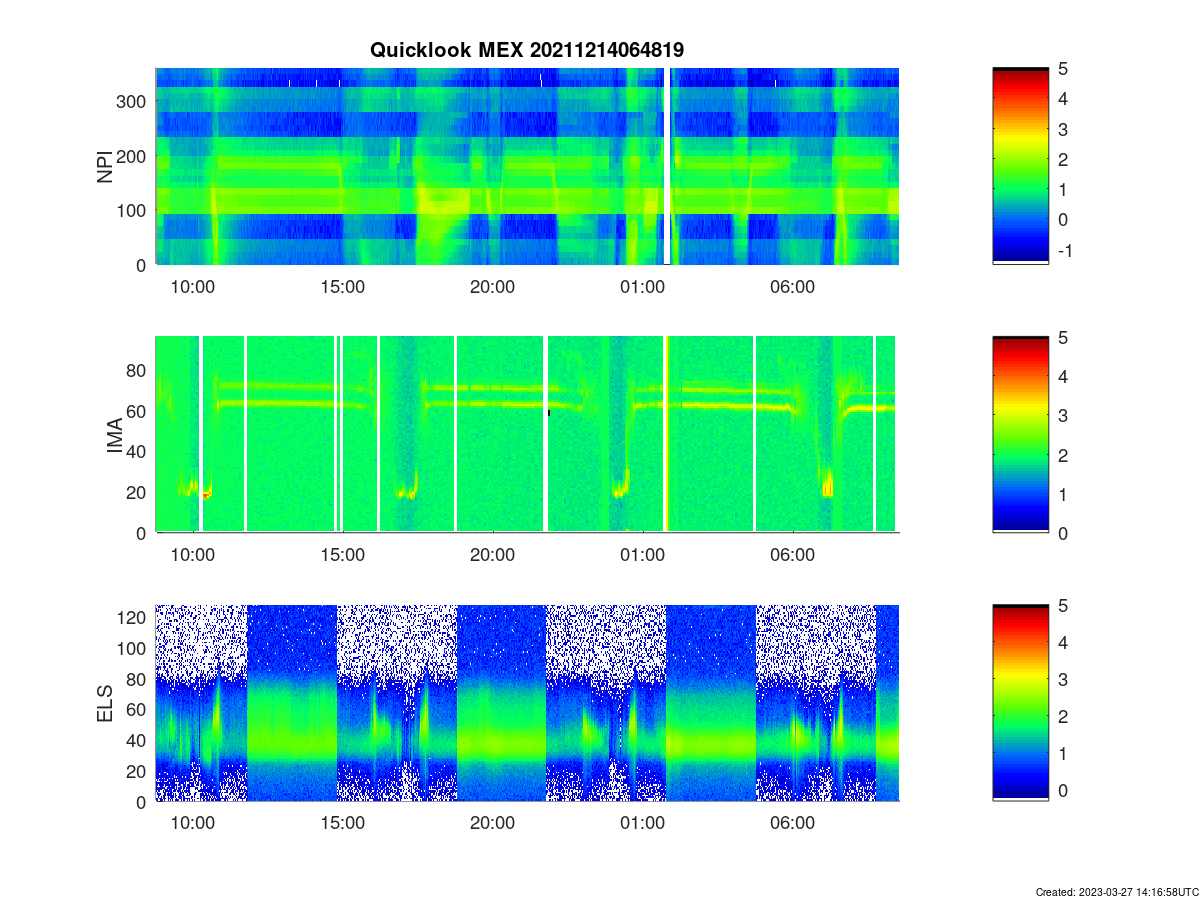Select the IMA y-axis label
This screenshot has width=1200, height=900.
114,435
